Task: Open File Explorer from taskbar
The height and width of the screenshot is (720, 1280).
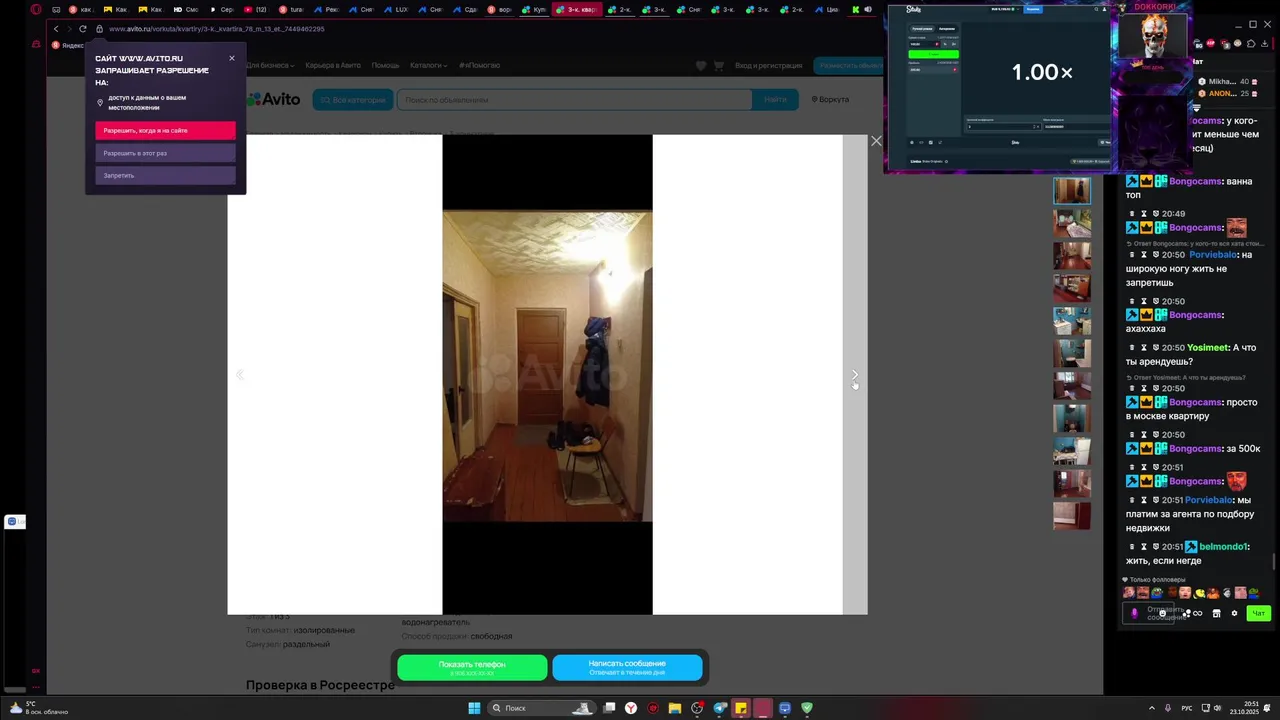Action: (675, 708)
